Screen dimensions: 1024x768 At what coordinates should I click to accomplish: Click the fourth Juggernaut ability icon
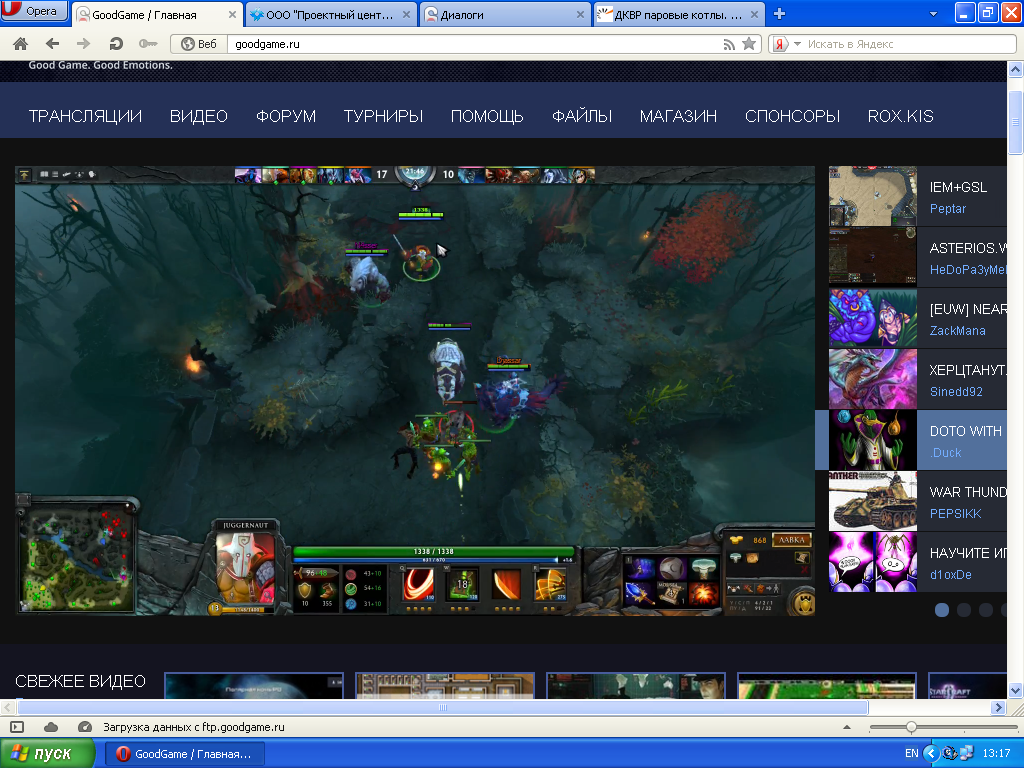[x=550, y=584]
